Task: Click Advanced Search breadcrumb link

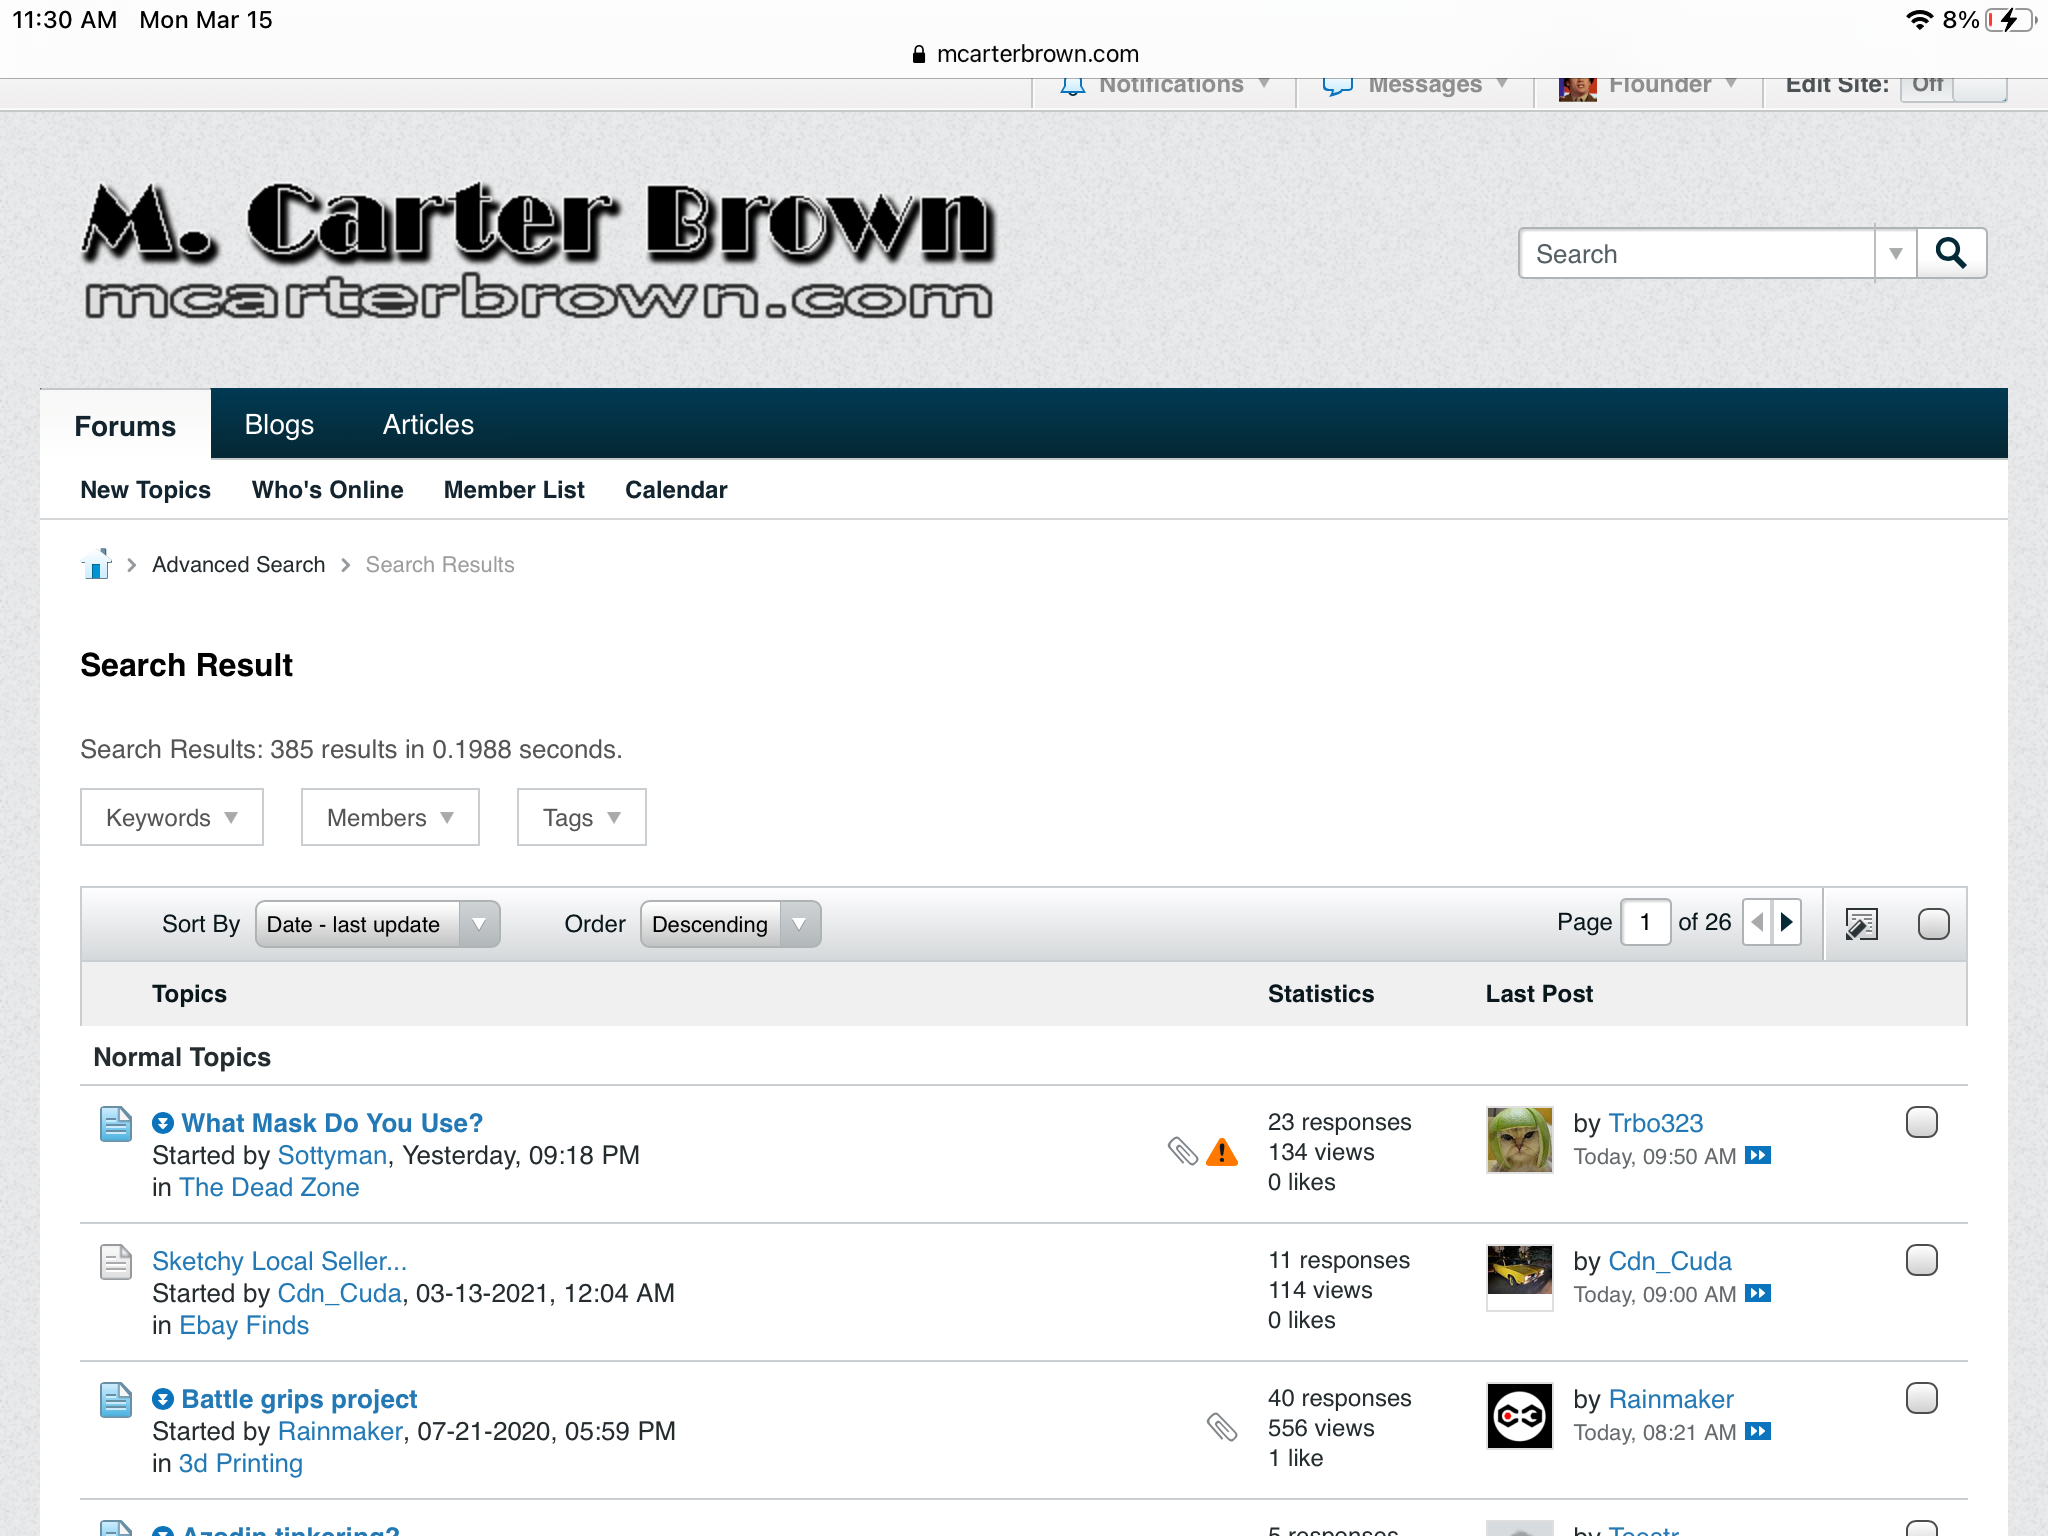Action: pos(238,564)
